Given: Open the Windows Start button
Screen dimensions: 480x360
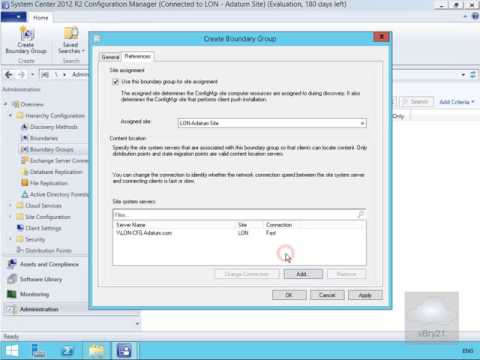Looking at the screenshot, I should (x=12, y=351).
